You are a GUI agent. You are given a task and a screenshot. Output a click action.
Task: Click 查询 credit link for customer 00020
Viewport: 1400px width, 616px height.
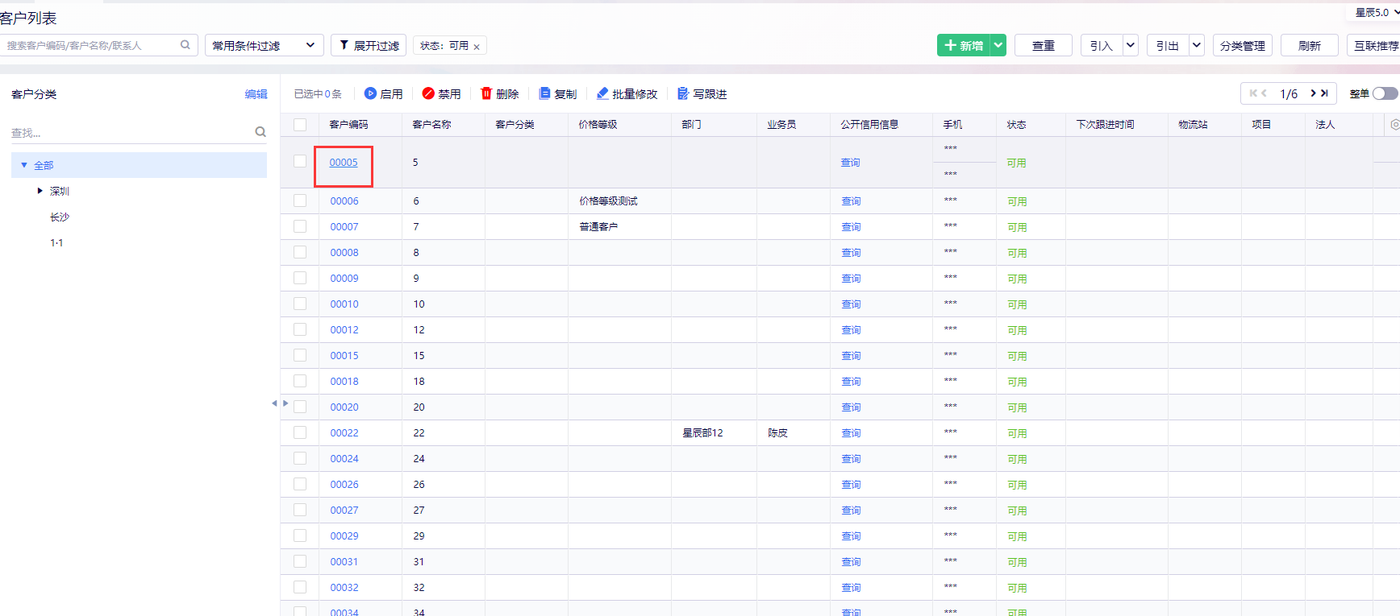[x=850, y=407]
